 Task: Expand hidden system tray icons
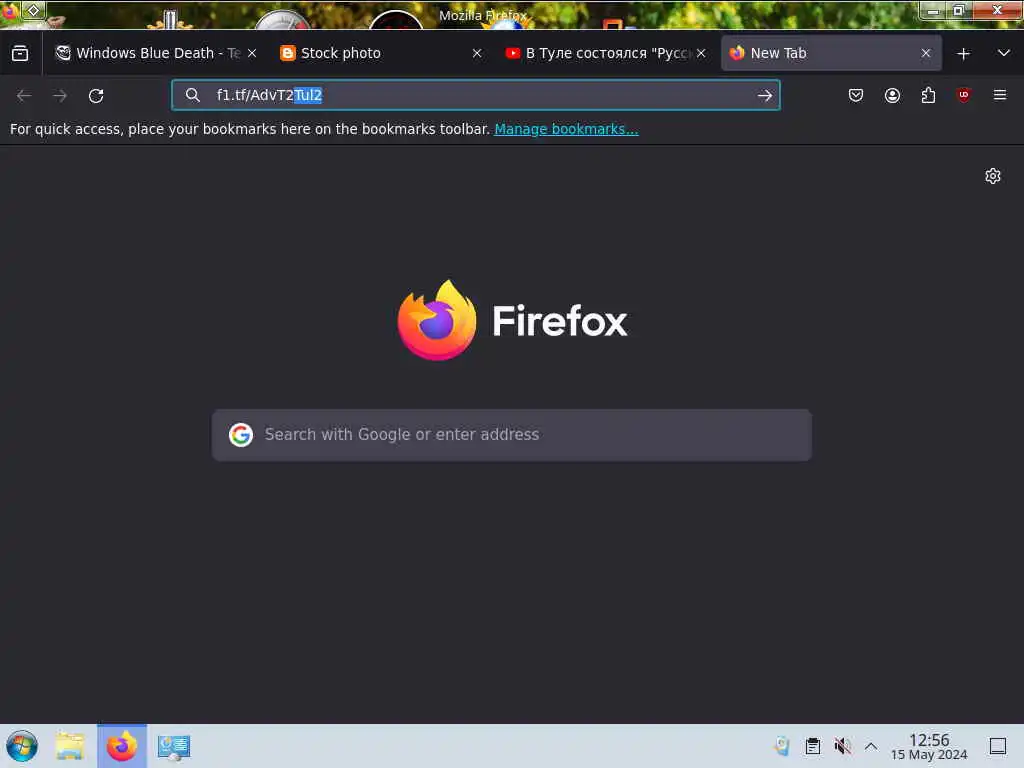[x=871, y=746]
